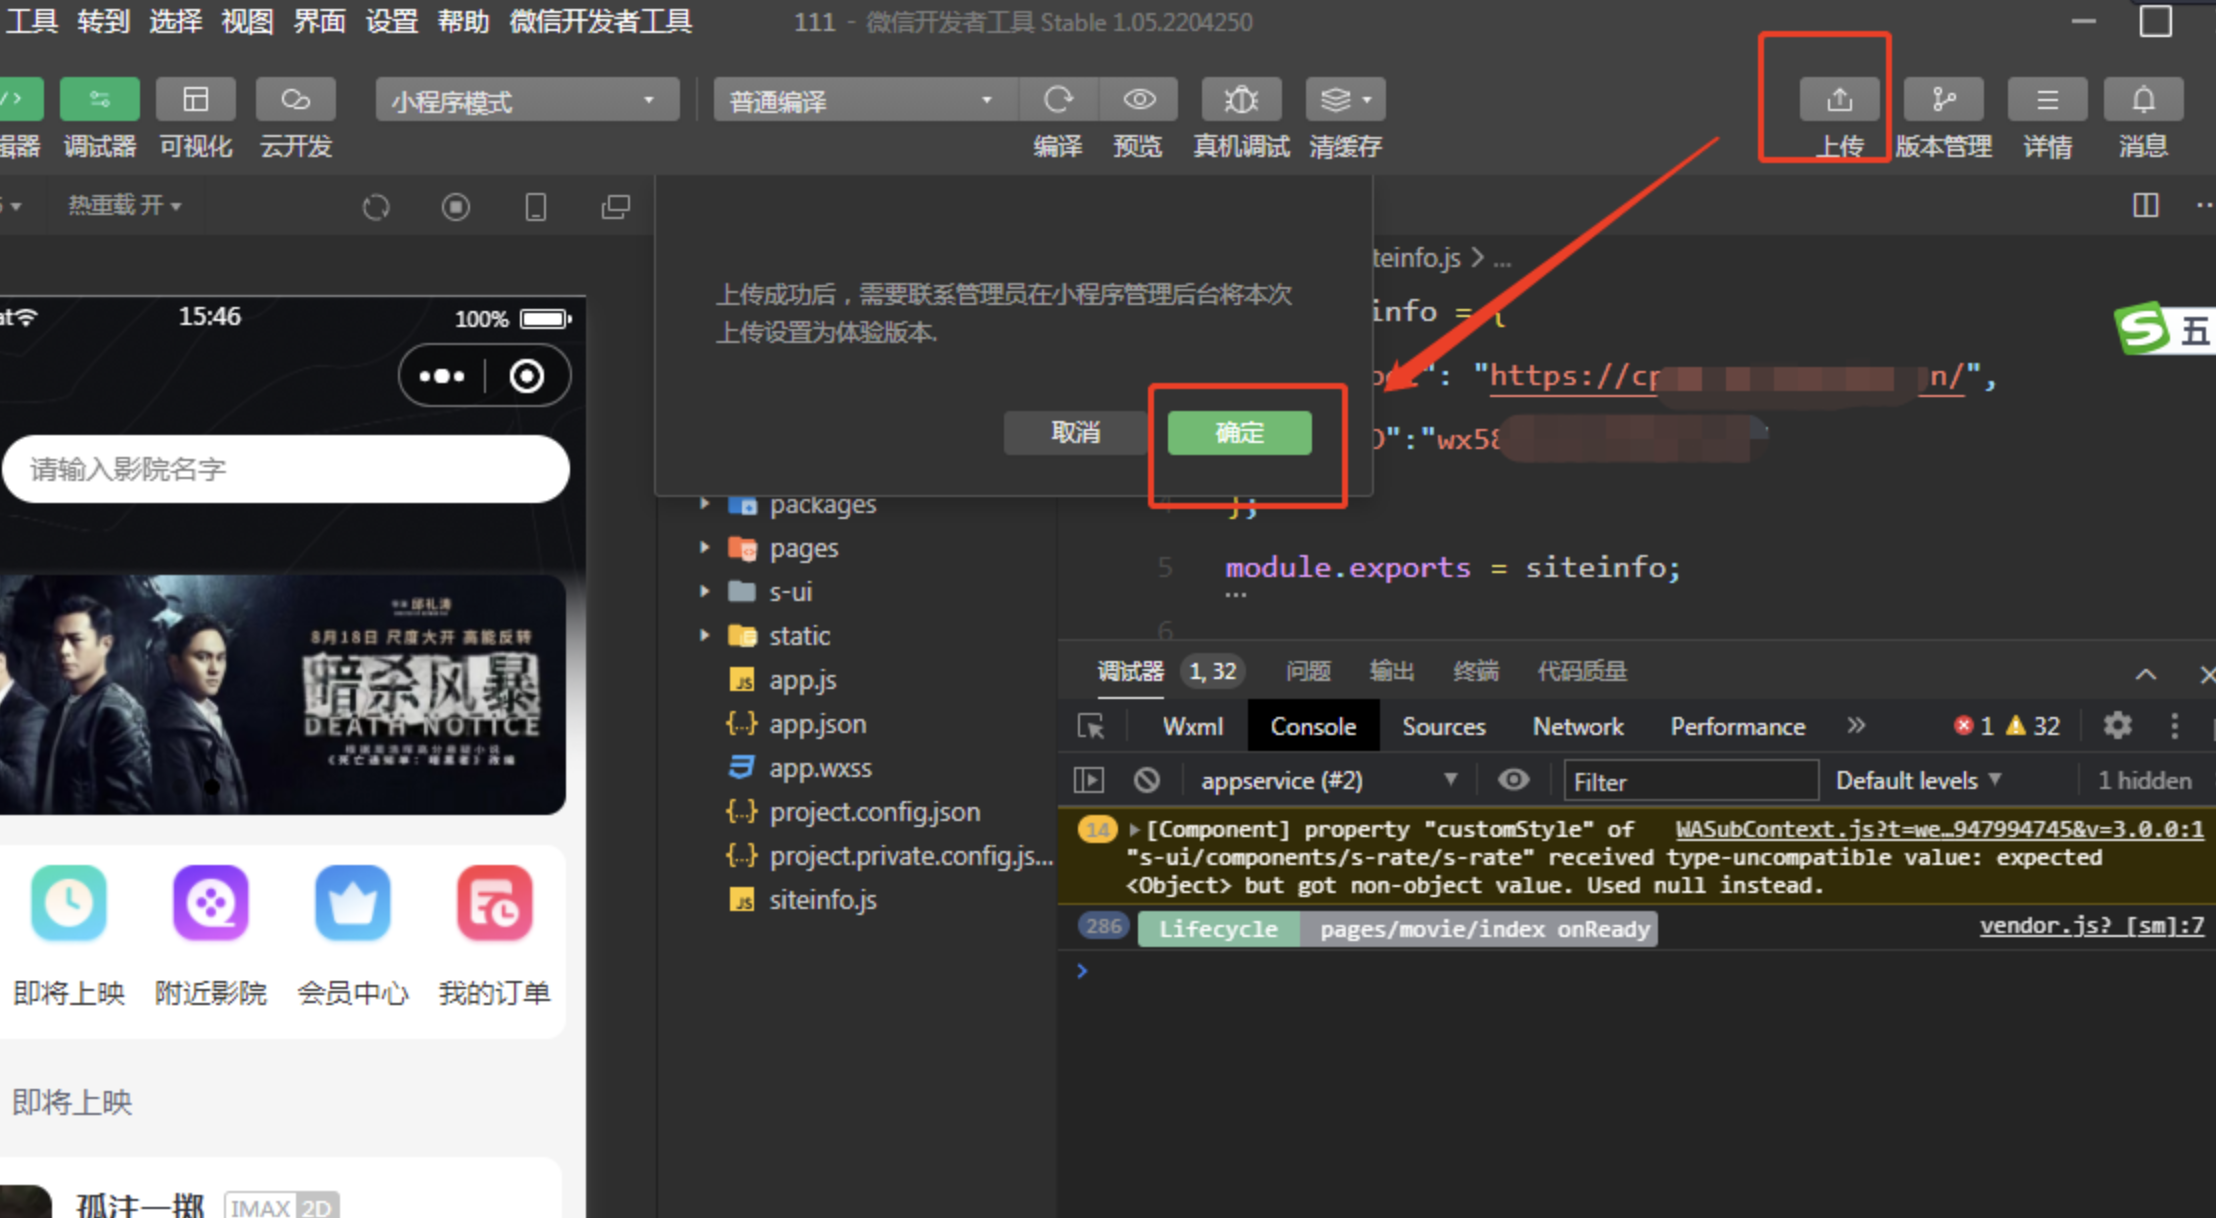The width and height of the screenshot is (2216, 1218).
Task: Switch to the Network tab
Action: [x=1577, y=726]
